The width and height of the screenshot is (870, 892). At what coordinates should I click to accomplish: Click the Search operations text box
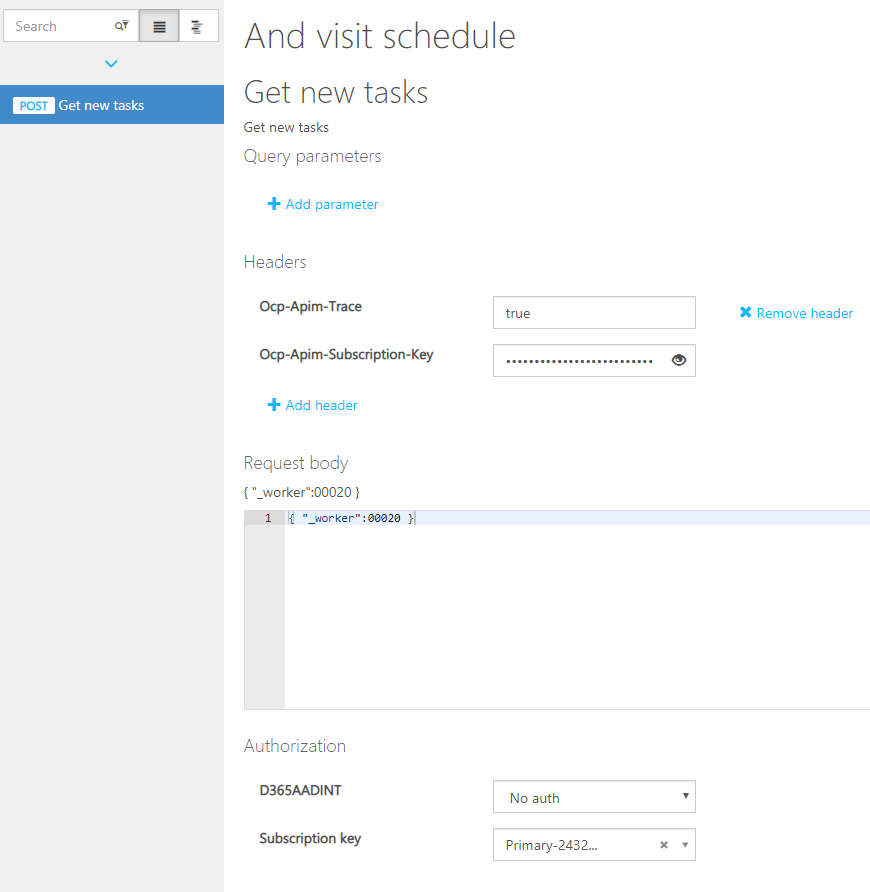tap(58, 27)
